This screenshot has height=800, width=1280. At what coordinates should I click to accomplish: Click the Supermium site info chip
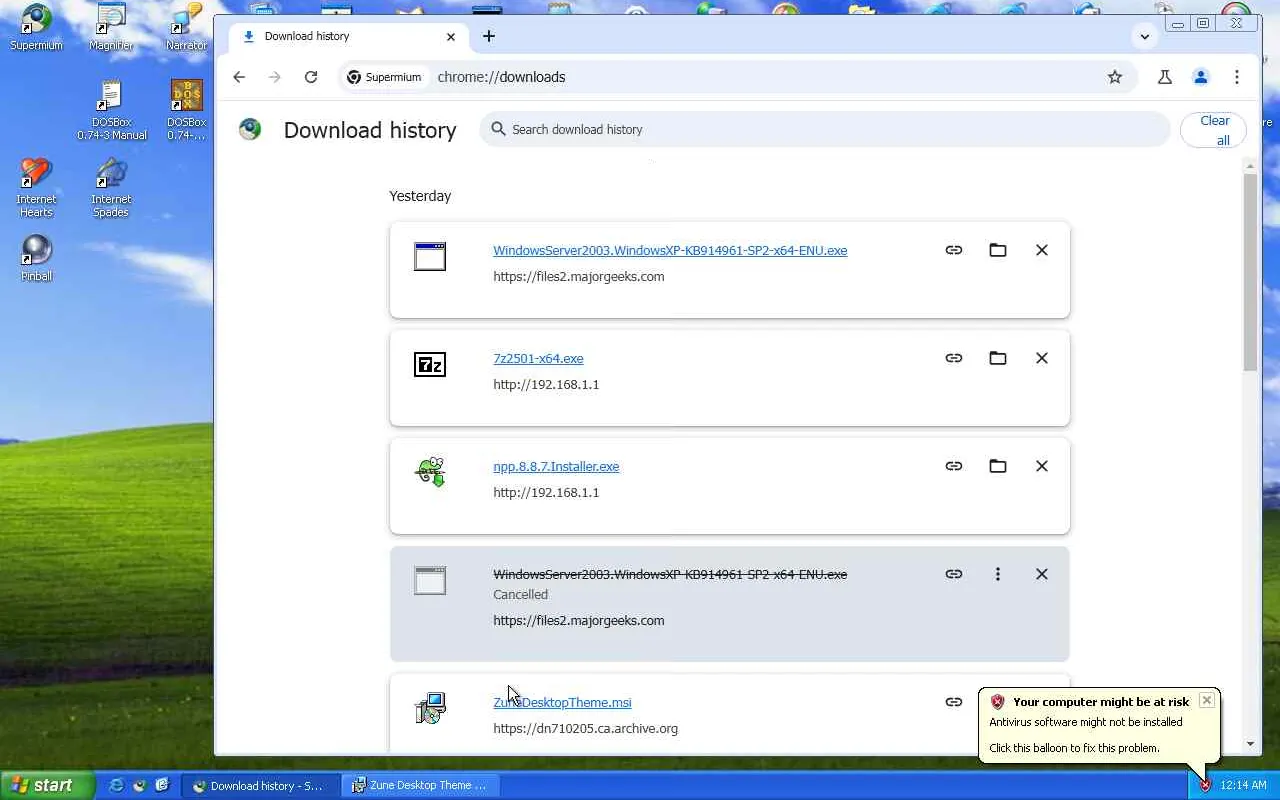(385, 77)
